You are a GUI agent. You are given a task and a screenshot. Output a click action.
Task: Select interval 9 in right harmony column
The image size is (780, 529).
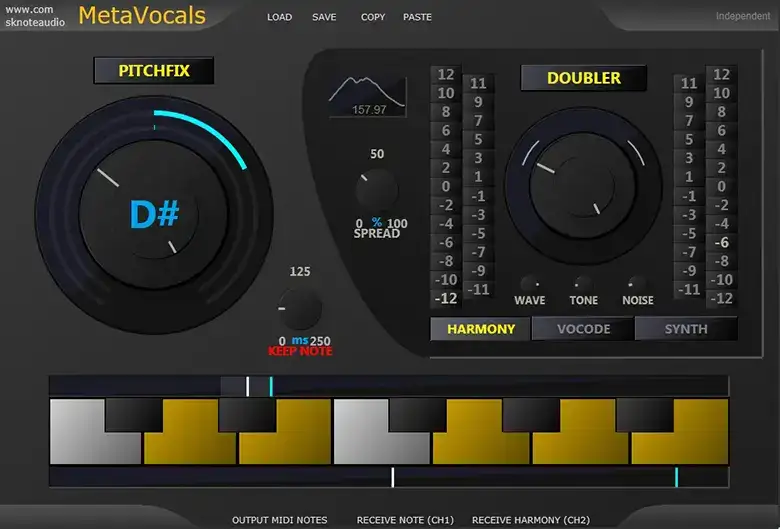tap(689, 102)
